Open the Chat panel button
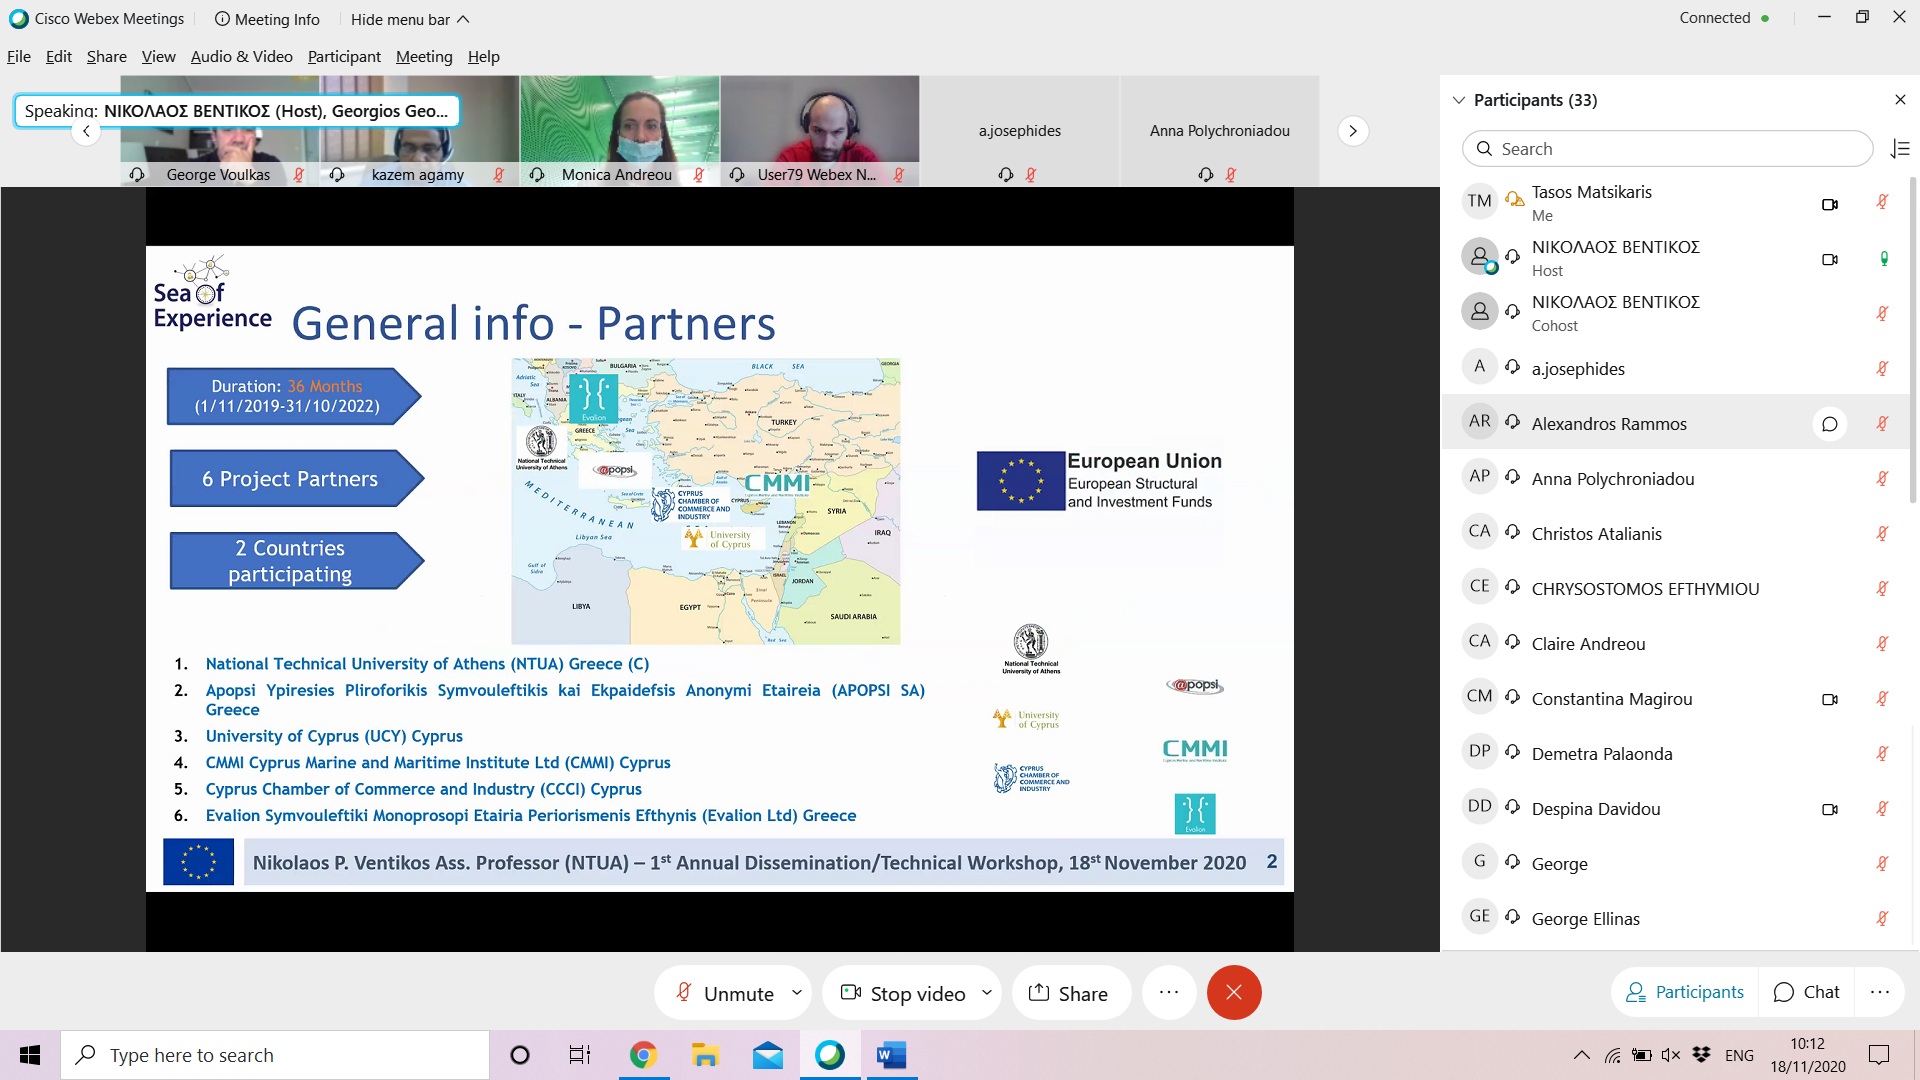 point(1806,992)
